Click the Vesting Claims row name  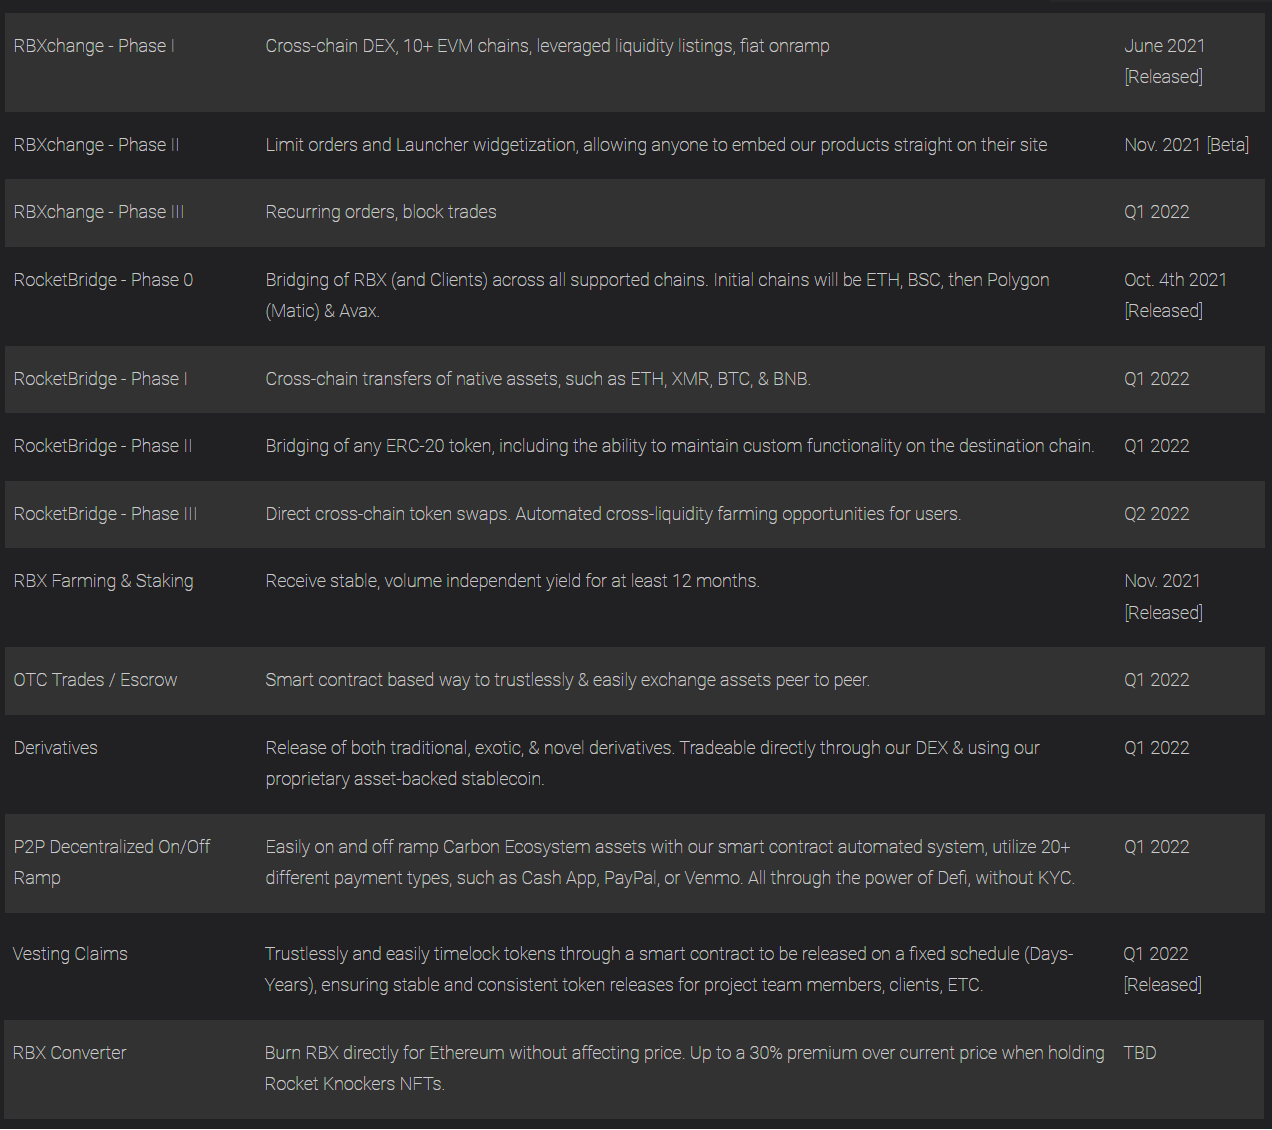click(70, 954)
